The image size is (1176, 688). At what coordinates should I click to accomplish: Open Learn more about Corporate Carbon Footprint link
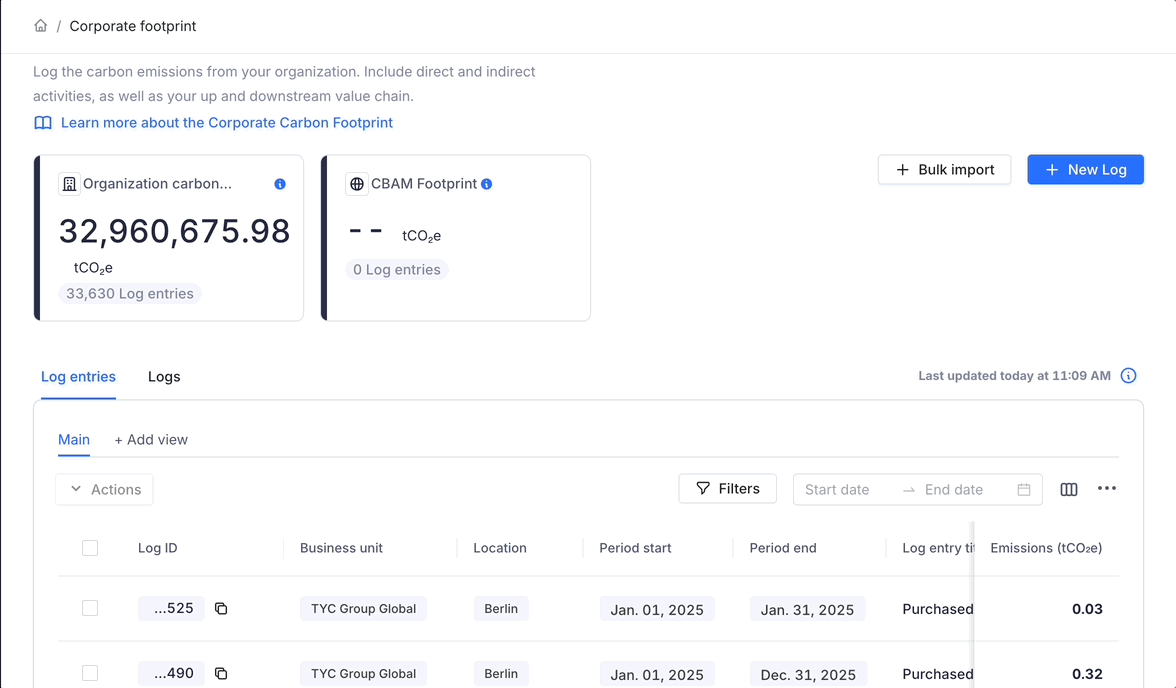(x=226, y=123)
